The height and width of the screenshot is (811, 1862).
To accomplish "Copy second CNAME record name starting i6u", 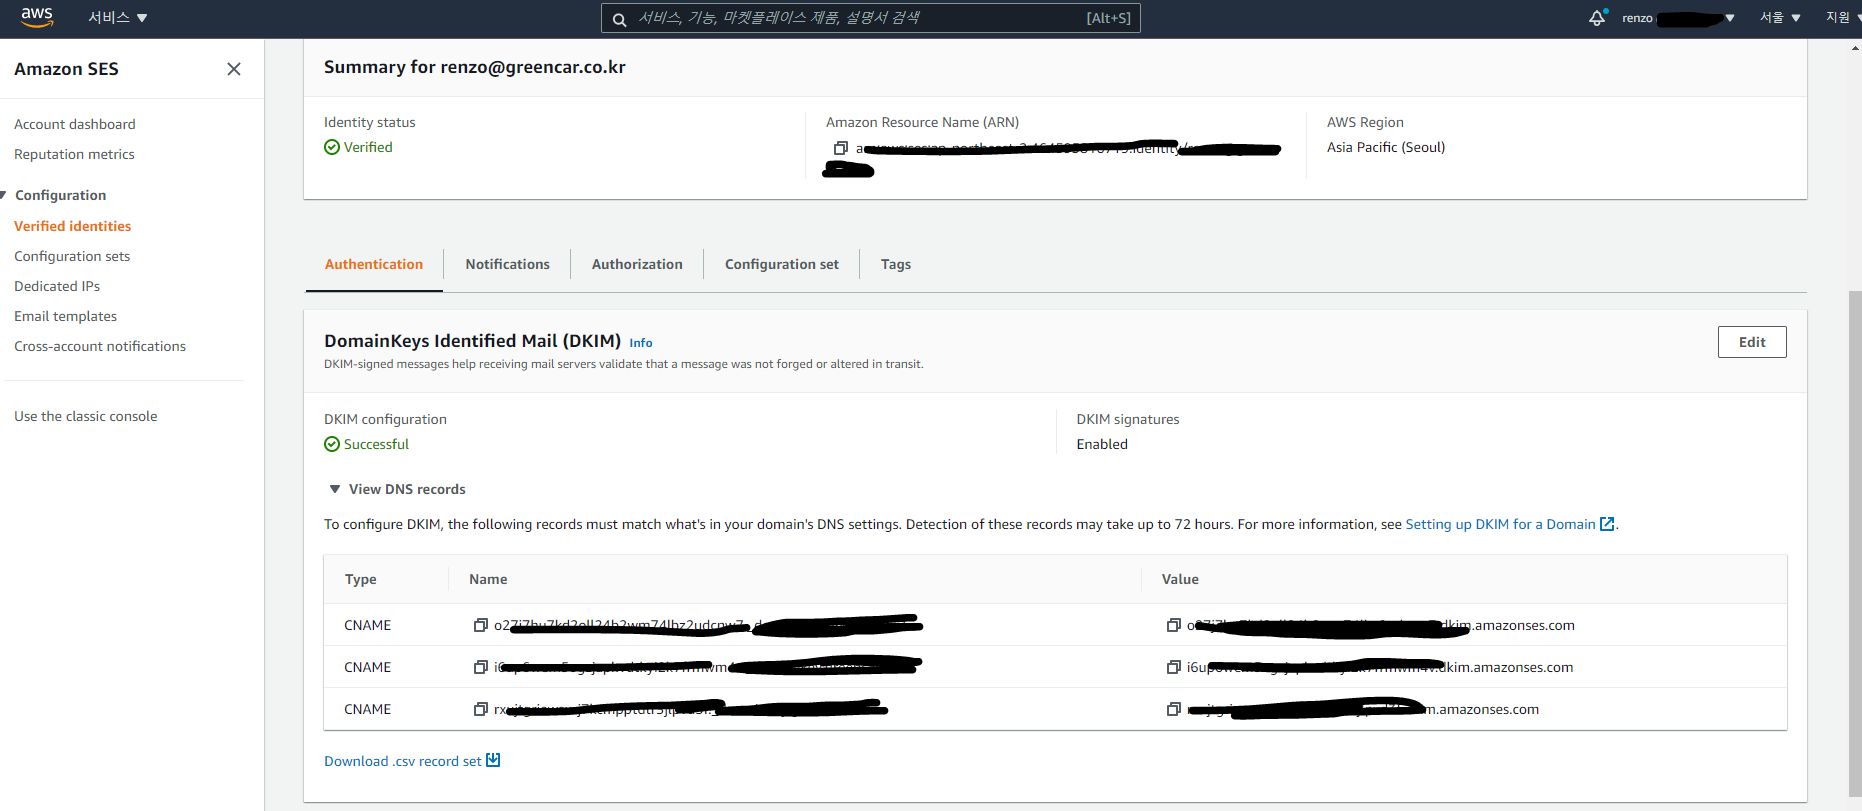I will pos(481,667).
